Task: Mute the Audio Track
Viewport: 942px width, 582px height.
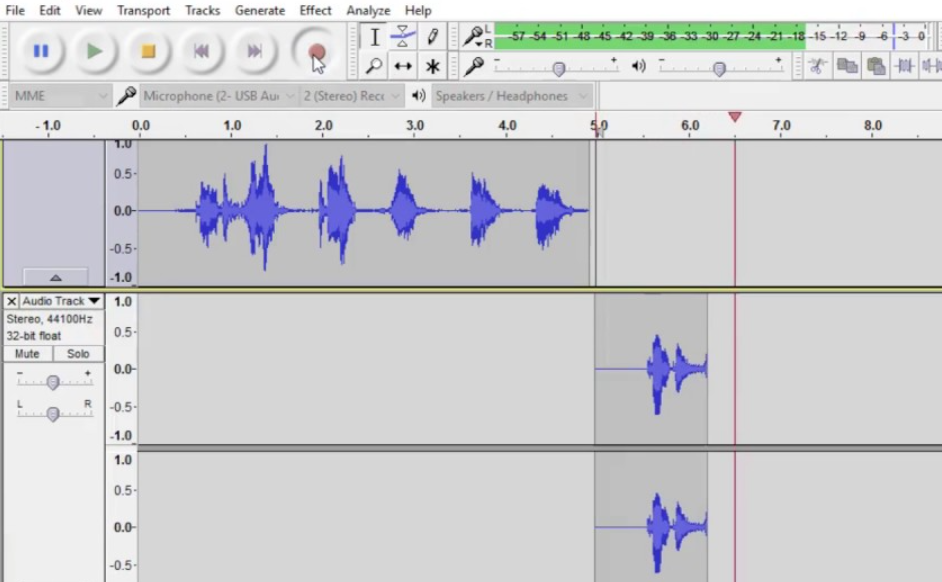Action: [x=28, y=354]
